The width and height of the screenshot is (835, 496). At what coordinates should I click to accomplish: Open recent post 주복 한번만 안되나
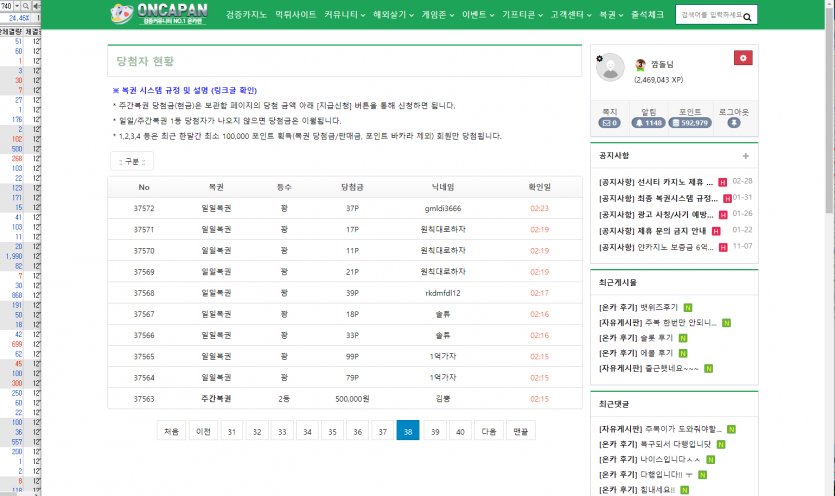tap(658, 323)
